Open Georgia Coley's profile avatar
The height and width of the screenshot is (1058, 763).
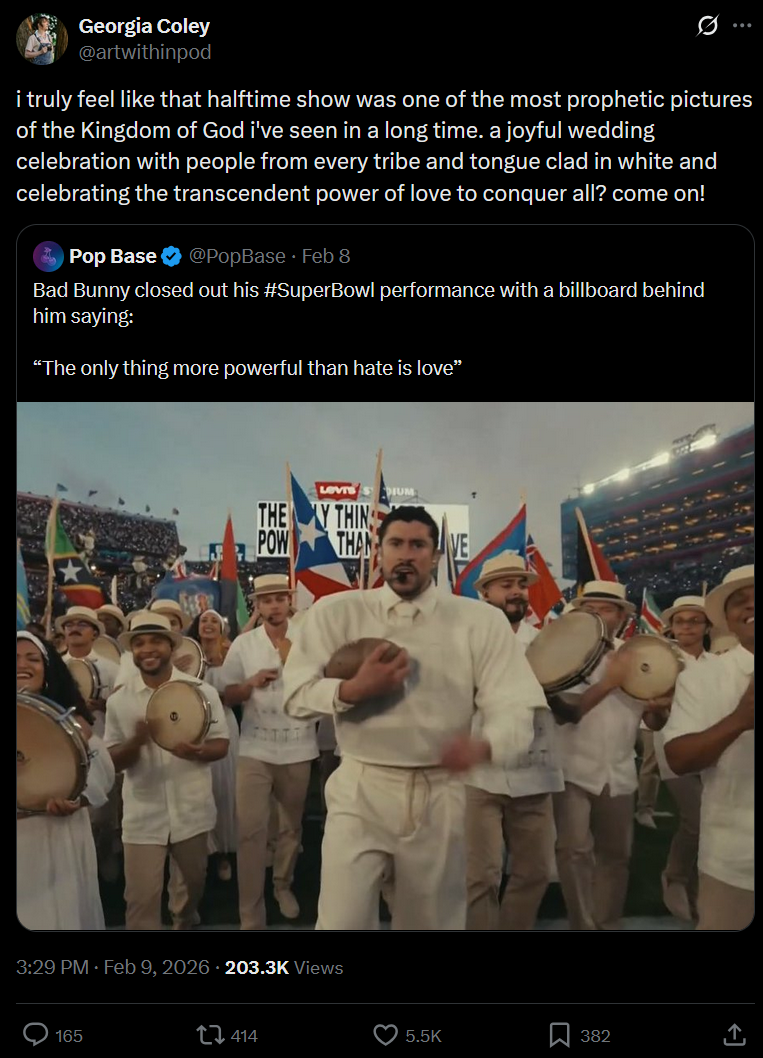click(42, 39)
